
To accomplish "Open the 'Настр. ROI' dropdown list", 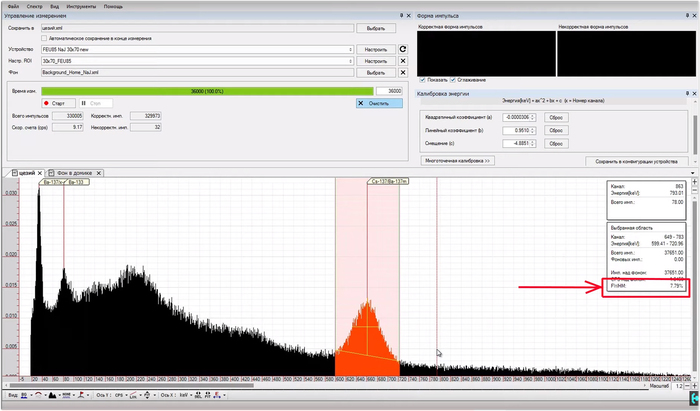I will point(351,60).
